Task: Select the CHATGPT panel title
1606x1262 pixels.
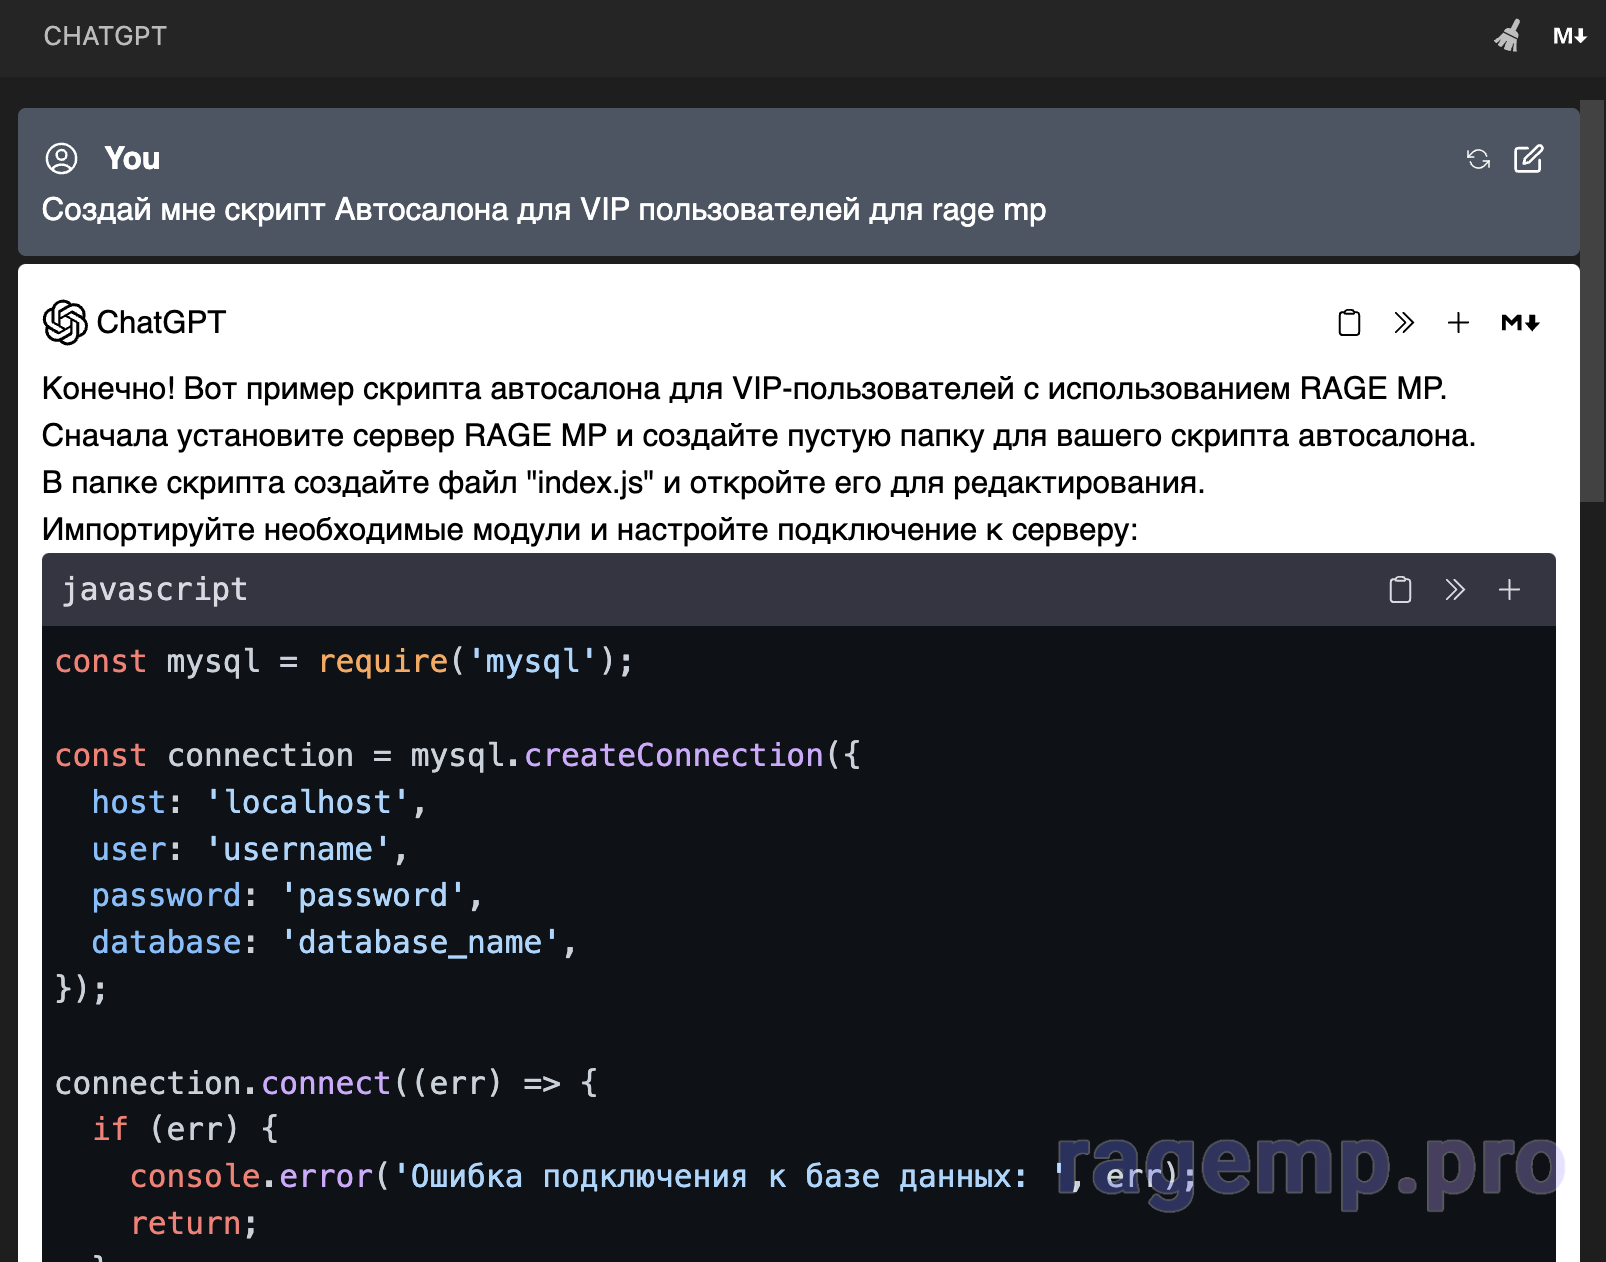Action: pos(105,36)
